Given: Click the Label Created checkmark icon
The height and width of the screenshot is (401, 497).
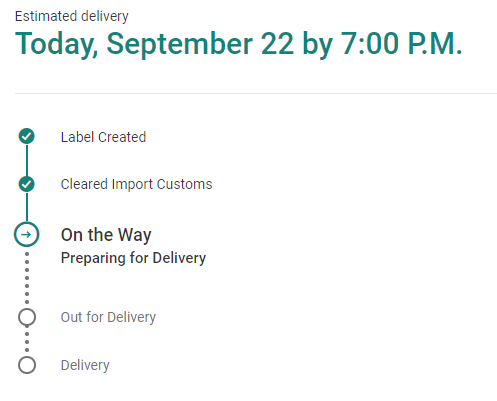Looking at the screenshot, I should click(x=27, y=136).
